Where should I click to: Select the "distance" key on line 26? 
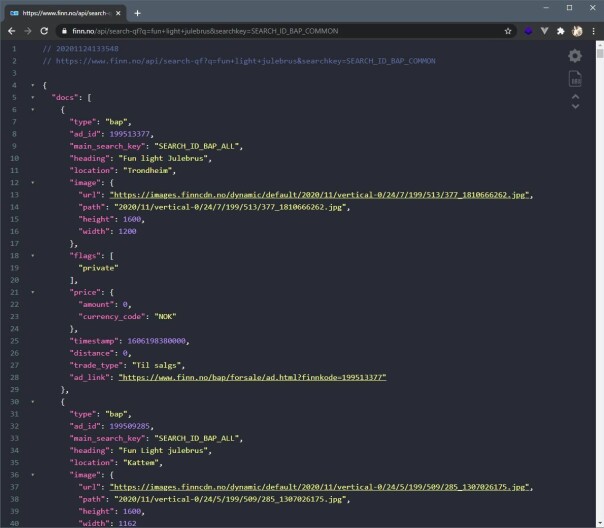click(x=92, y=353)
